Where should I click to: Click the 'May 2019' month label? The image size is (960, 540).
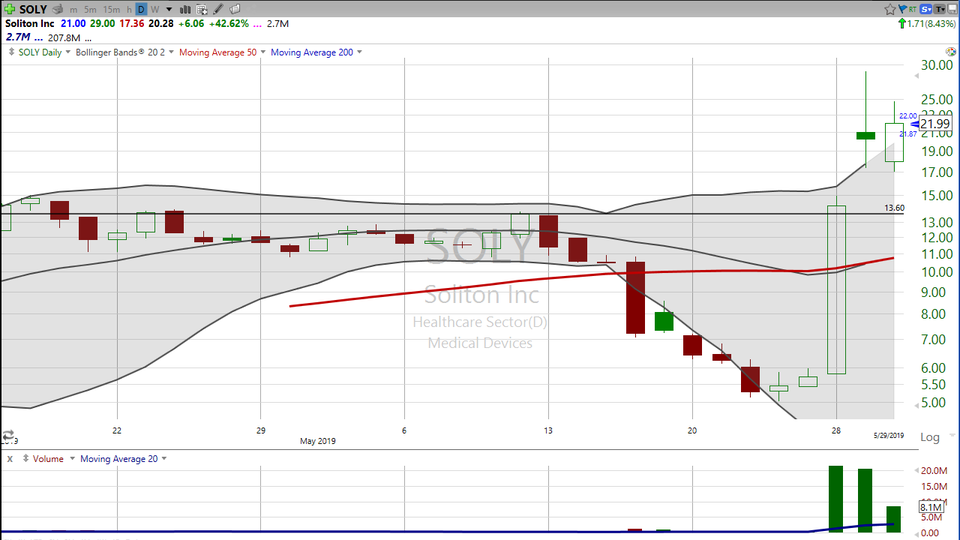tap(318, 441)
